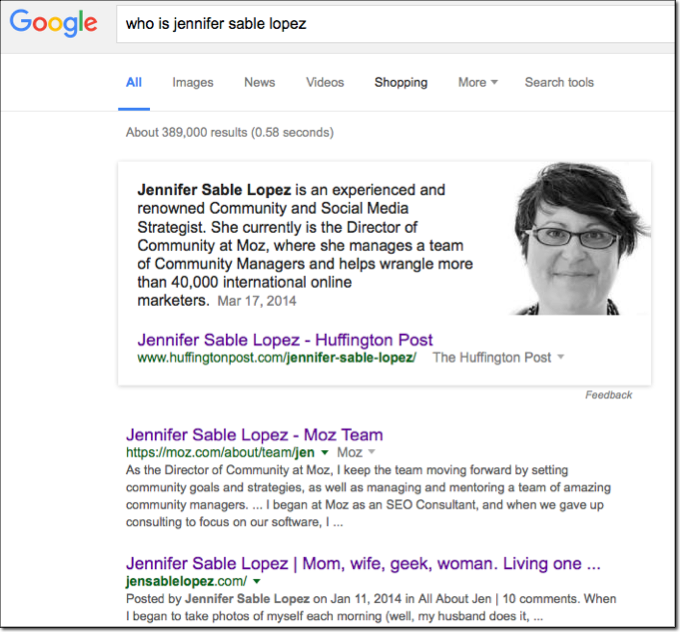Image resolution: width=680 pixels, height=632 pixels.
Task: Expand the gray The Huffington Post dropdown arrow
Action: (561, 358)
